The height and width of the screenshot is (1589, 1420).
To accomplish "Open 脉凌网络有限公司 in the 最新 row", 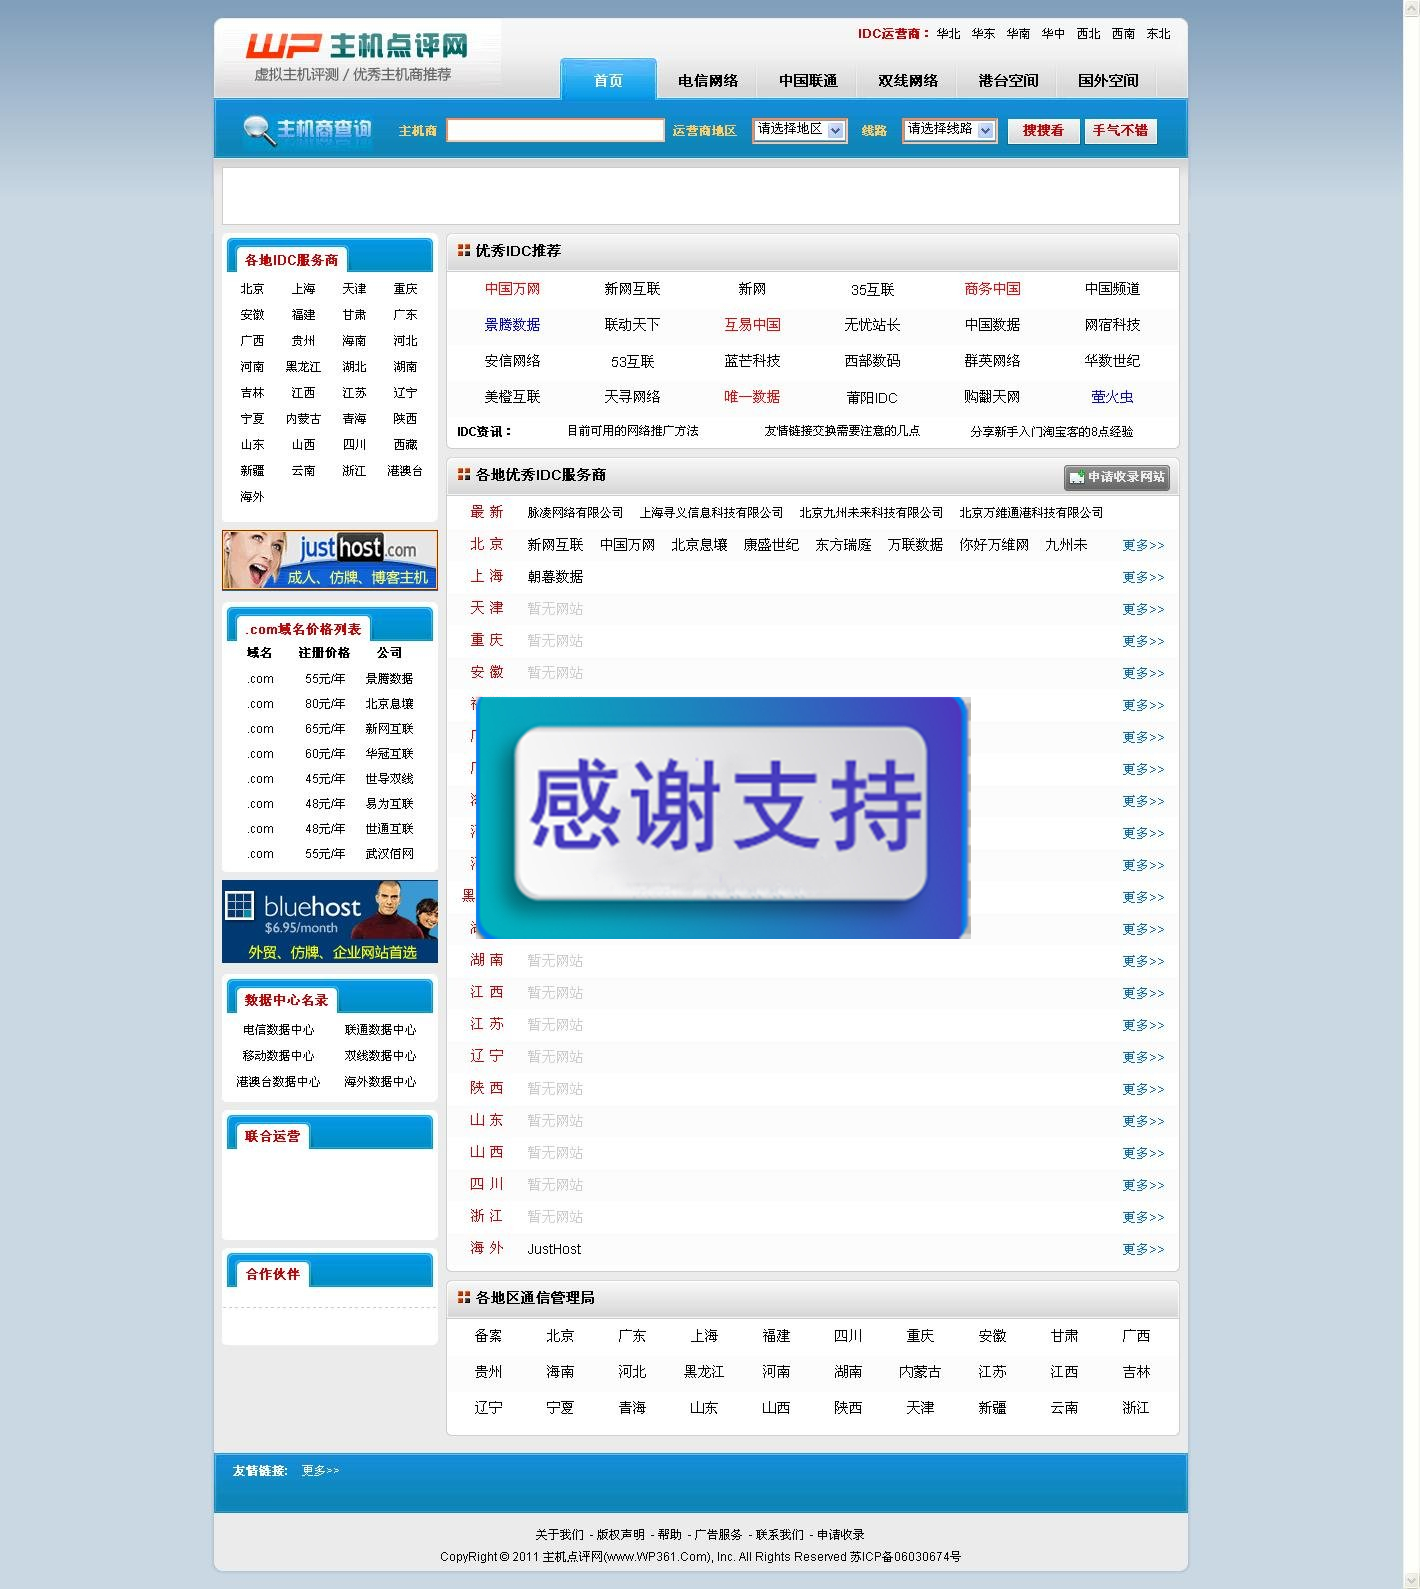I will click(x=575, y=513).
